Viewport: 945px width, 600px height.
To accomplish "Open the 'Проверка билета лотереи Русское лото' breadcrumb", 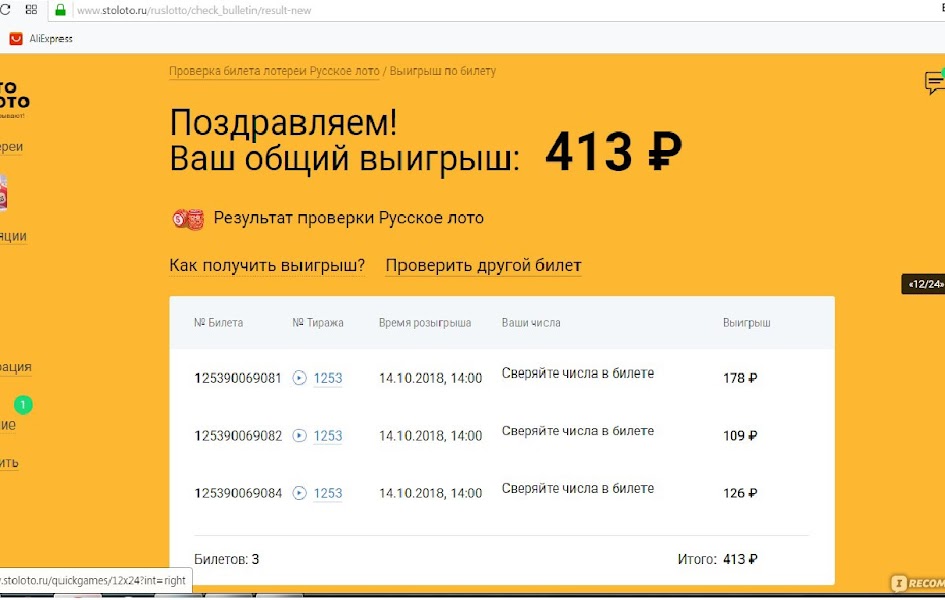I will 274,71.
